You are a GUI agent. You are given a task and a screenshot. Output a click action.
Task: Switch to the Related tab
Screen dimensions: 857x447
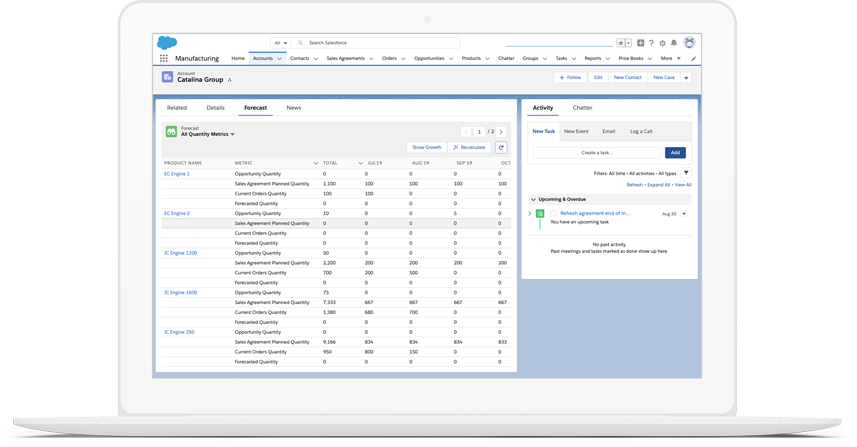pyautogui.click(x=177, y=108)
